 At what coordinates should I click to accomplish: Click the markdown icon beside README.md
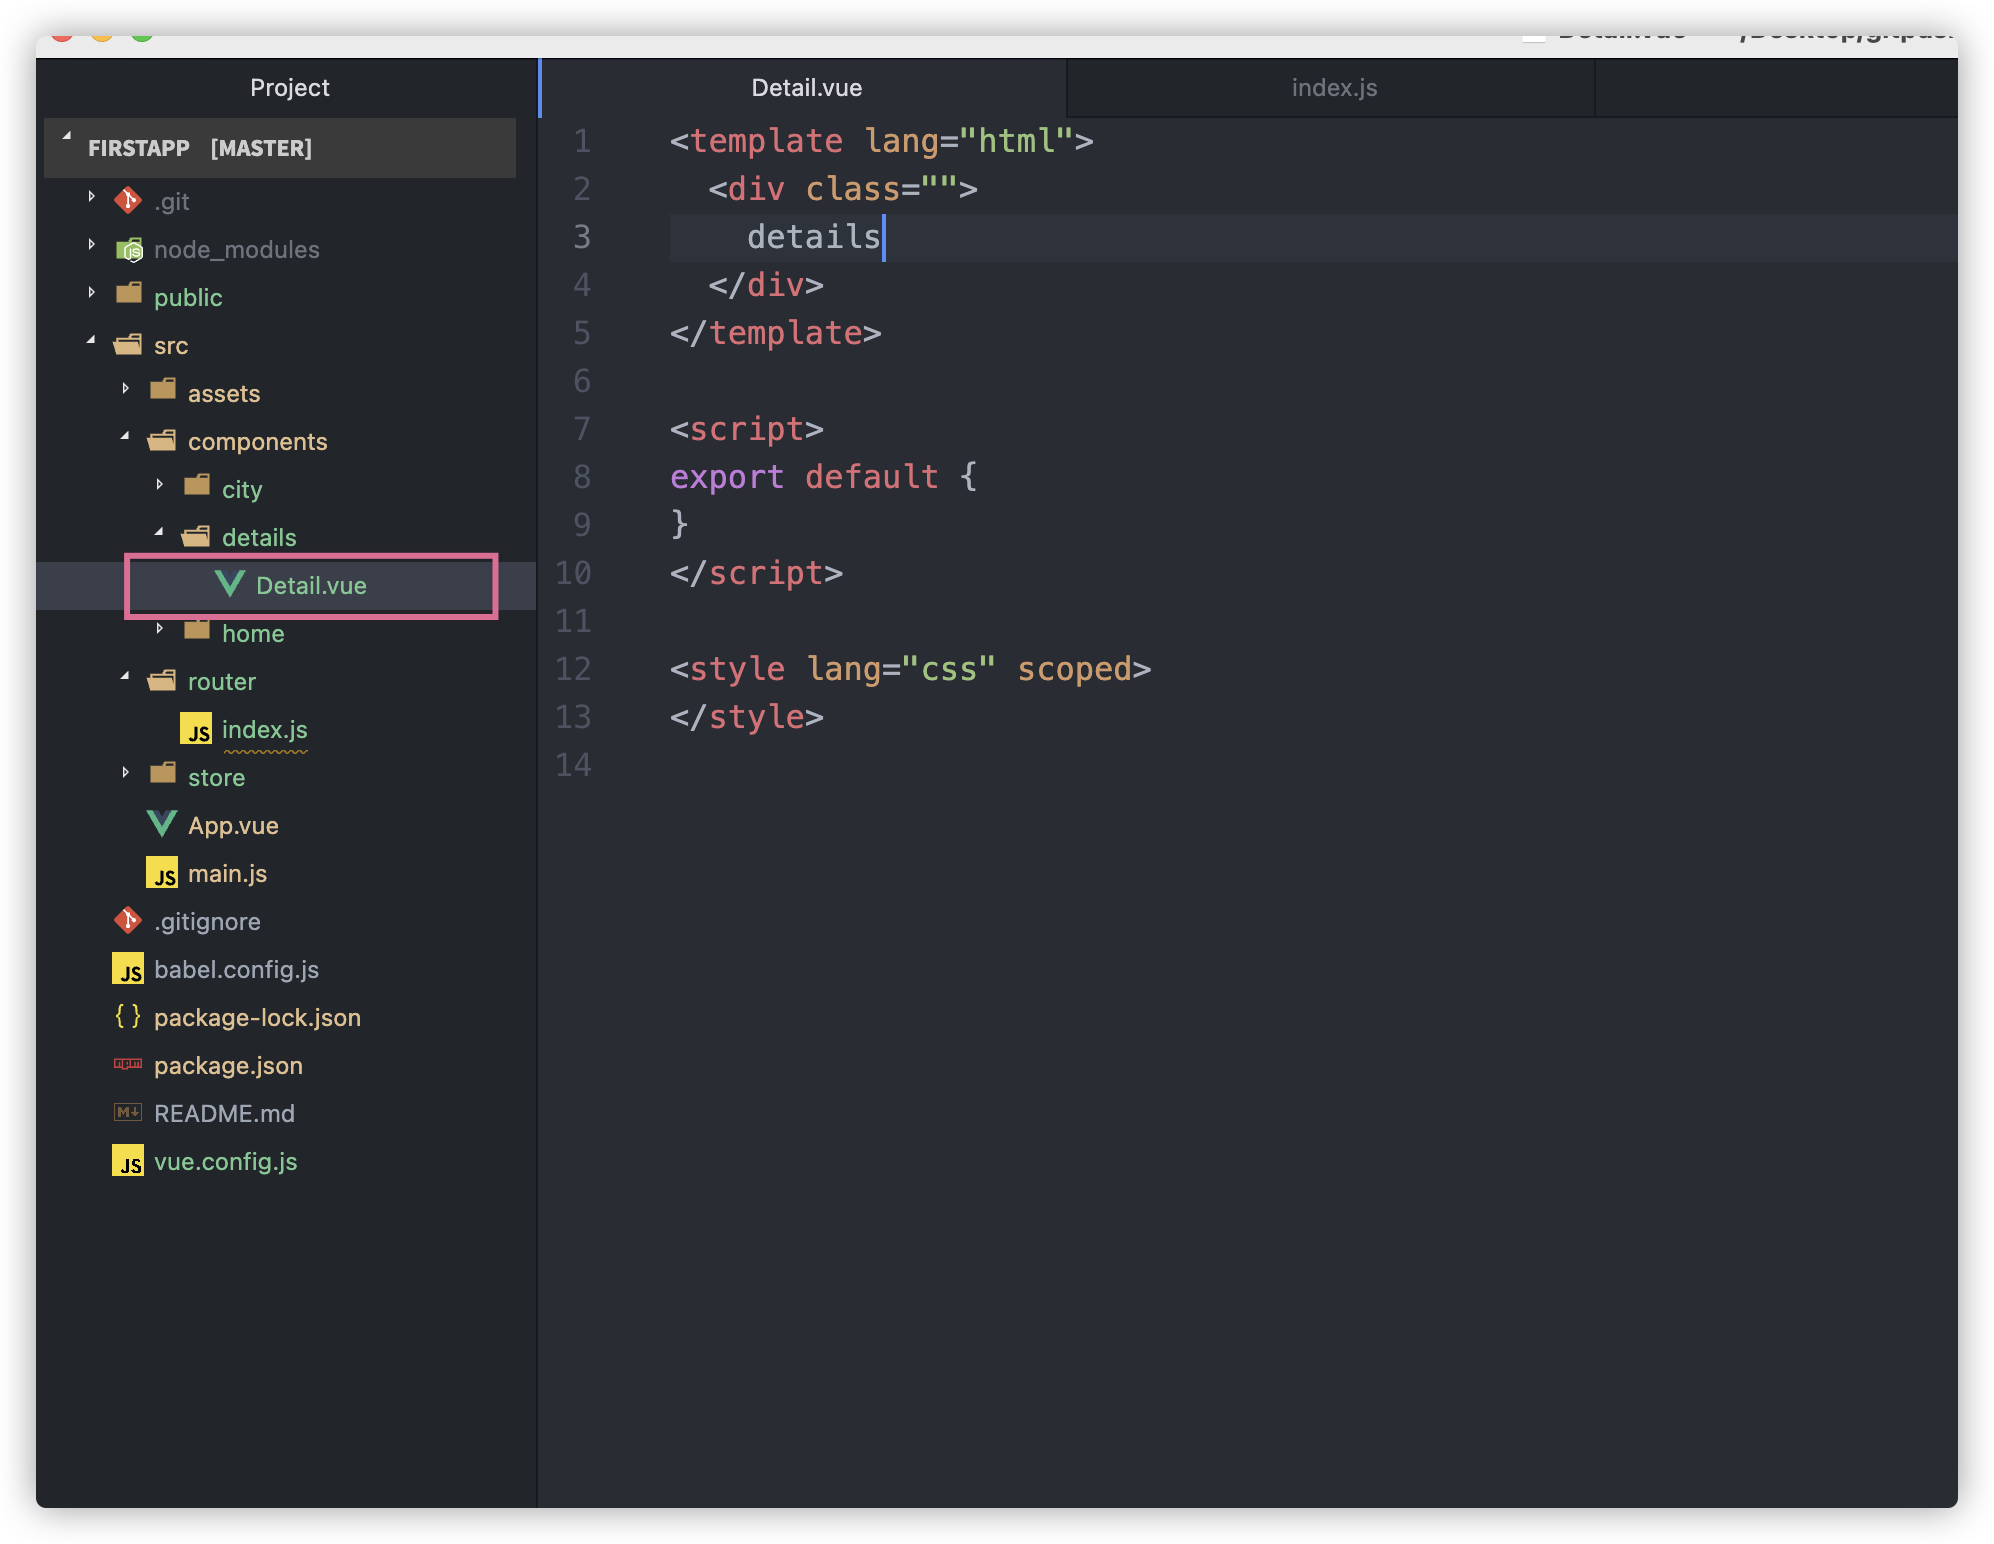coord(128,1112)
